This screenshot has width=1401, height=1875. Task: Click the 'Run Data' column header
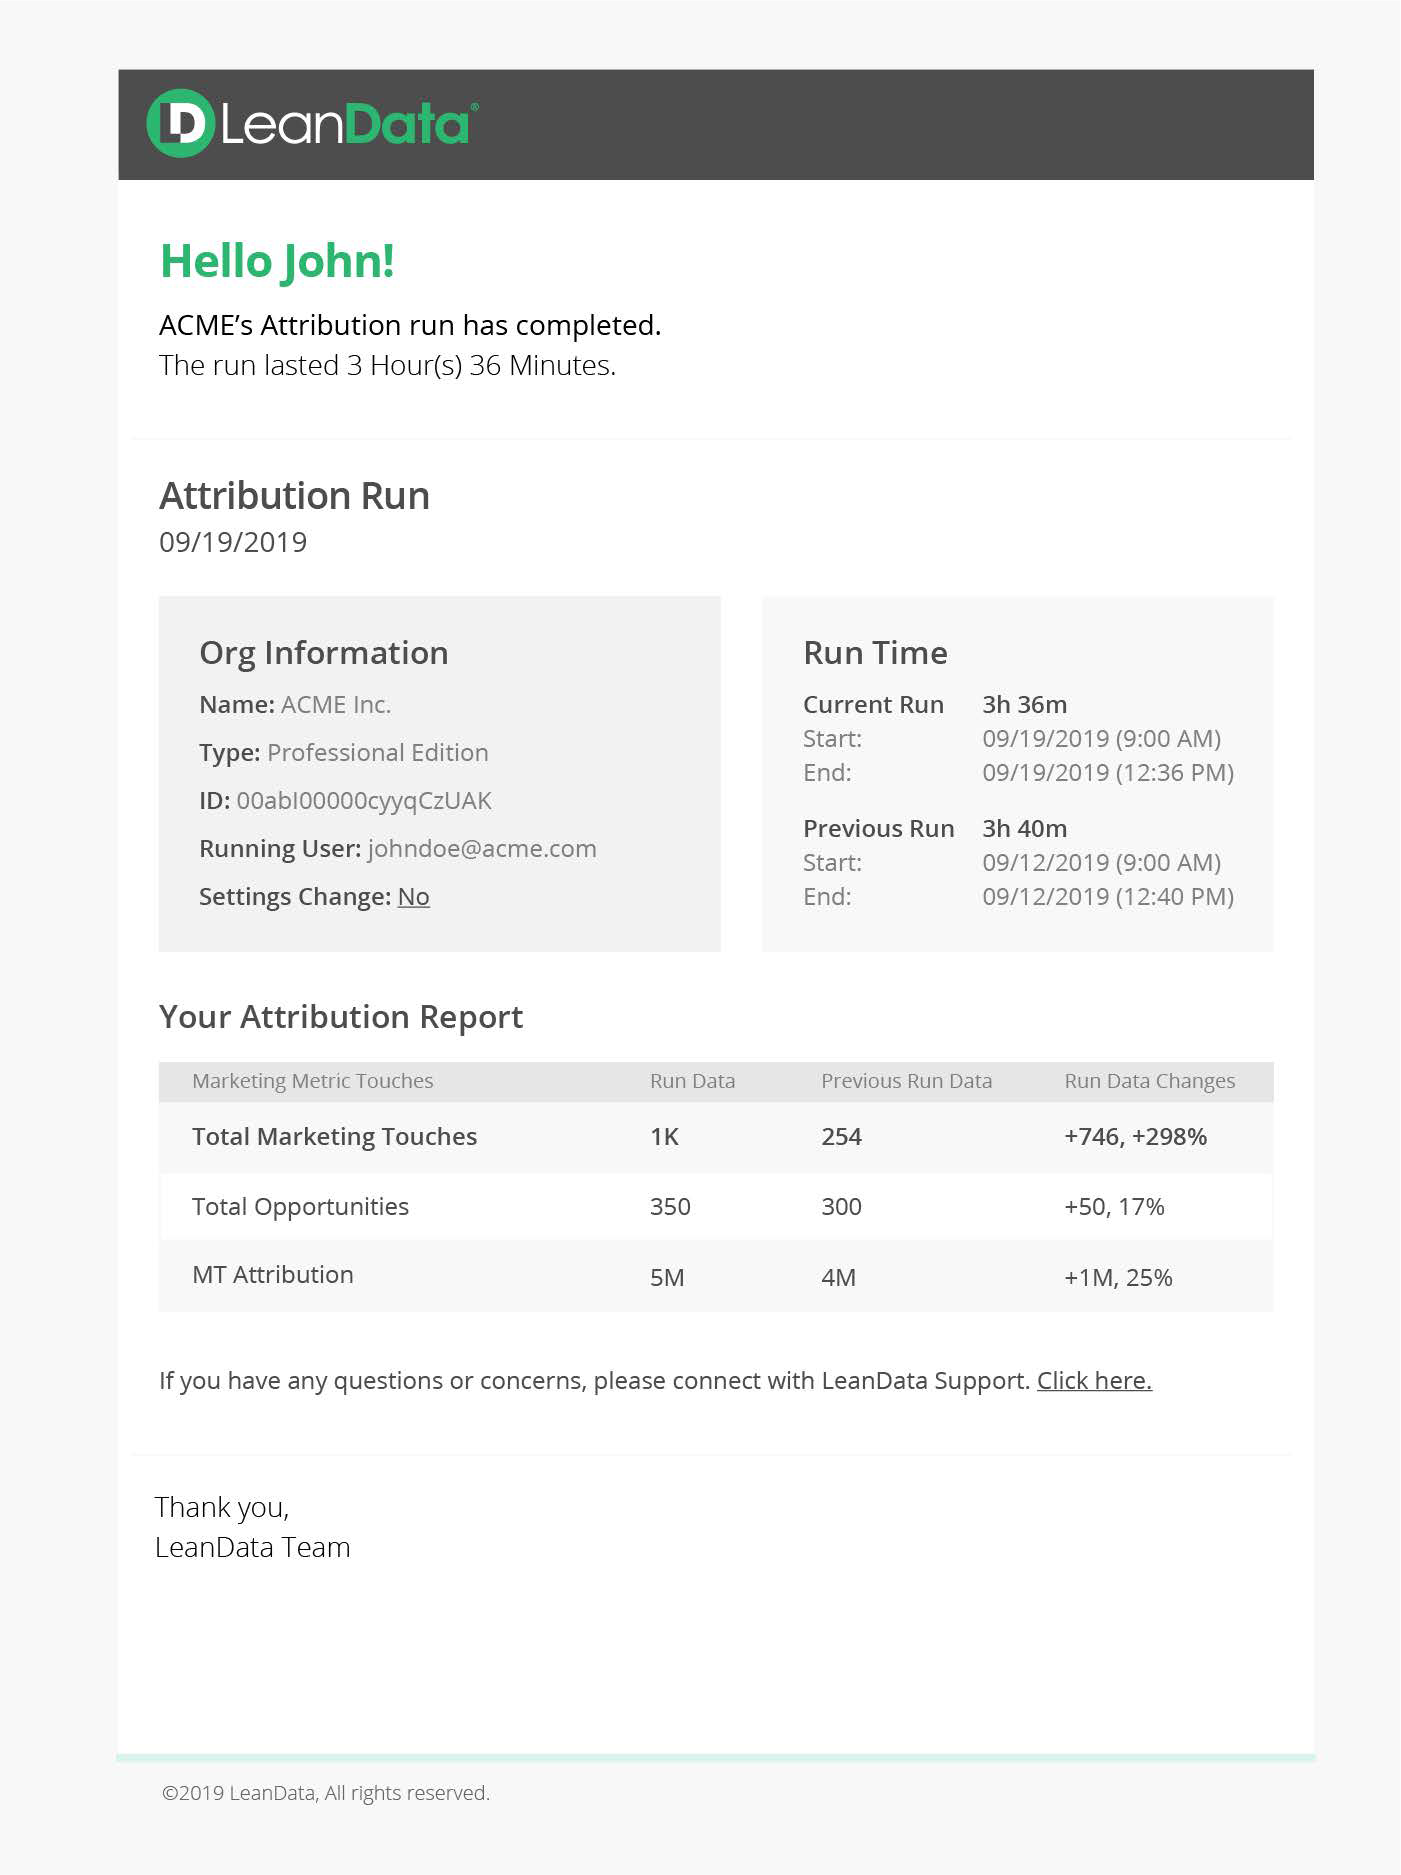[692, 1081]
